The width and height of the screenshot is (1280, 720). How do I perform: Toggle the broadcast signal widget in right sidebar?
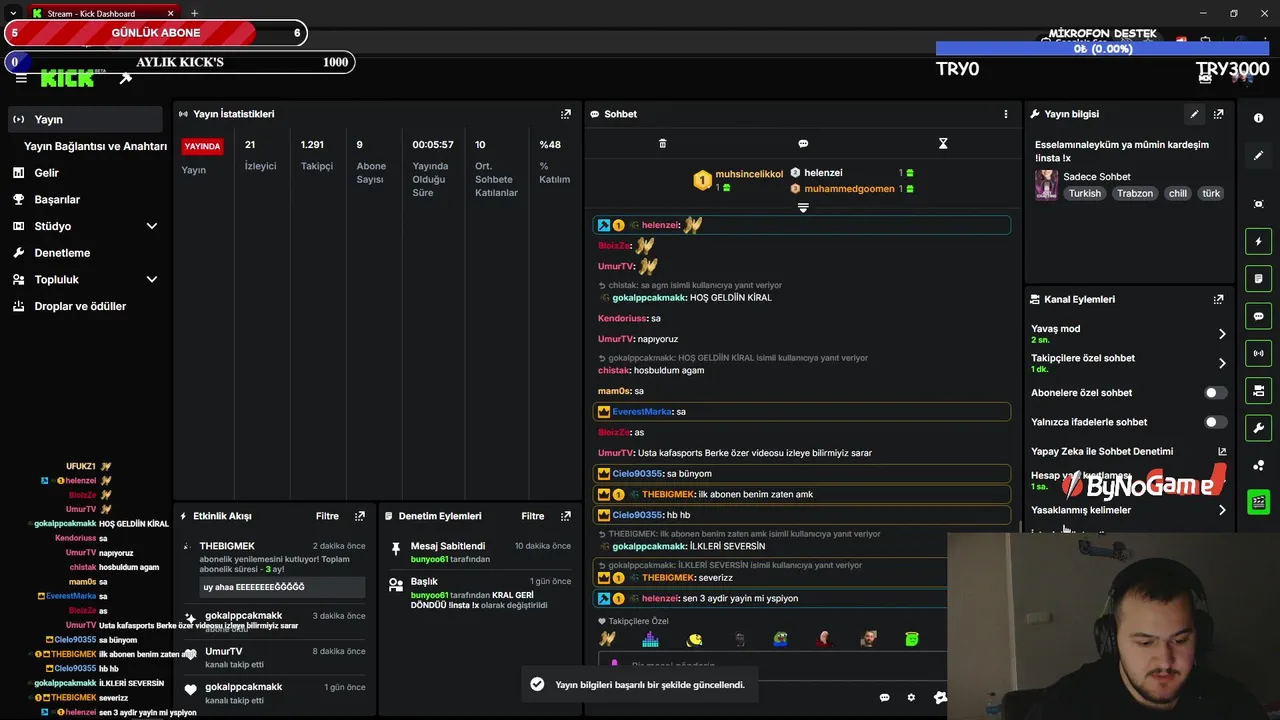1258,353
